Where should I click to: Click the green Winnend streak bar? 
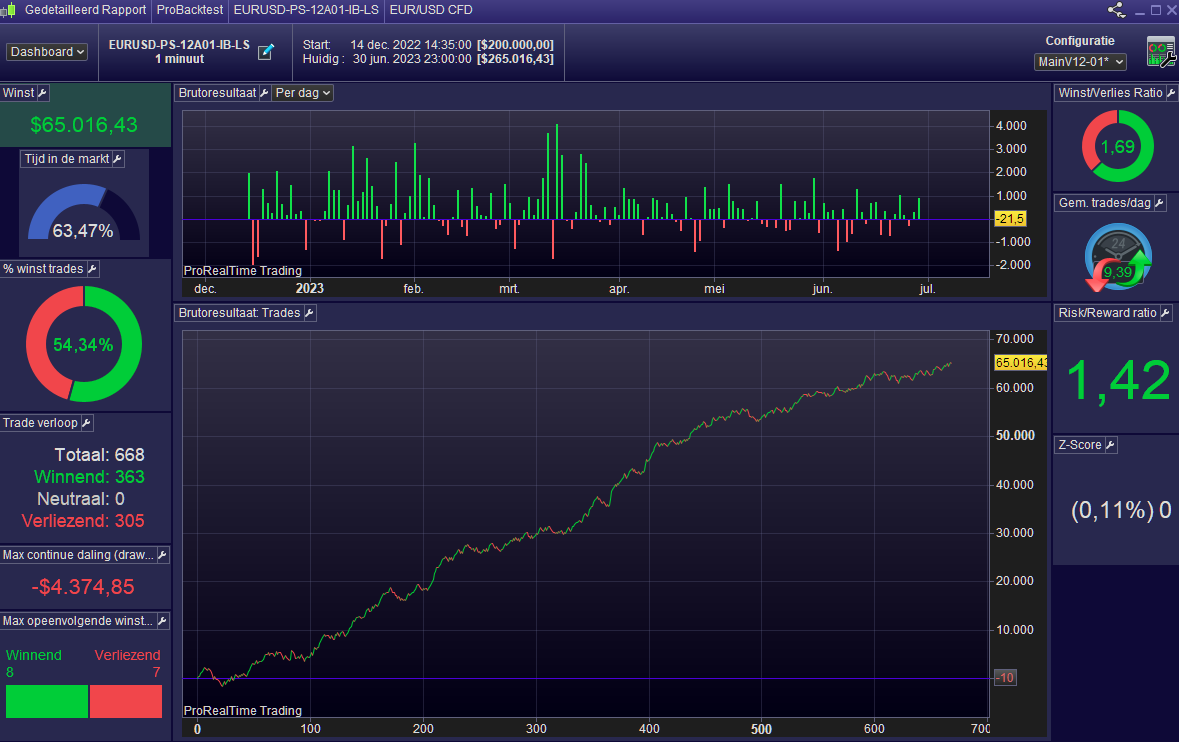pos(47,701)
